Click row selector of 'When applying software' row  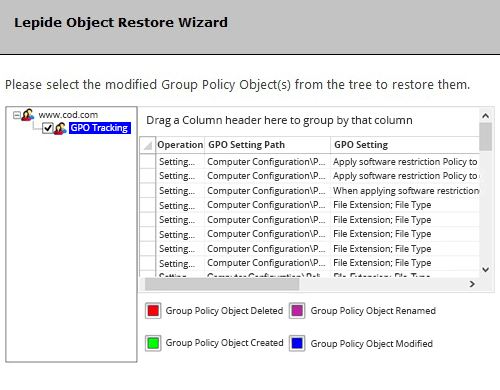pos(147,191)
